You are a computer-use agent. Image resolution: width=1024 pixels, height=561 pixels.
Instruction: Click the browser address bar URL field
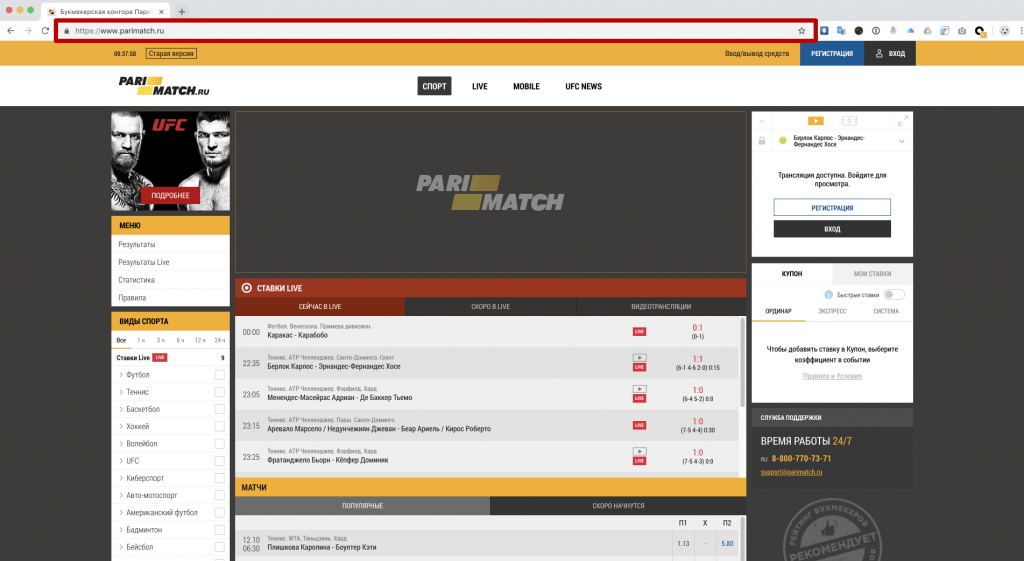click(x=434, y=31)
